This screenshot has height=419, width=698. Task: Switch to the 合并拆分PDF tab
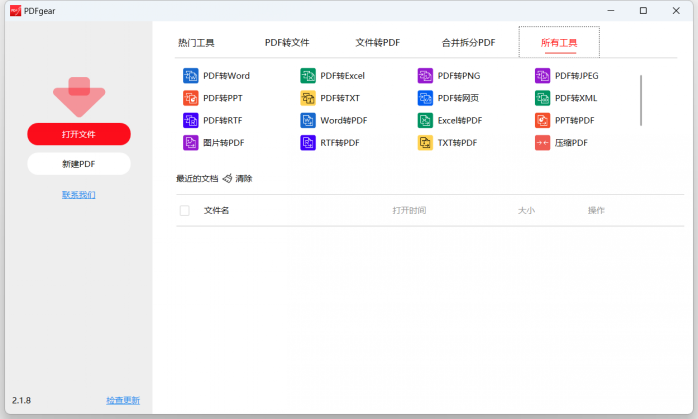[468, 43]
